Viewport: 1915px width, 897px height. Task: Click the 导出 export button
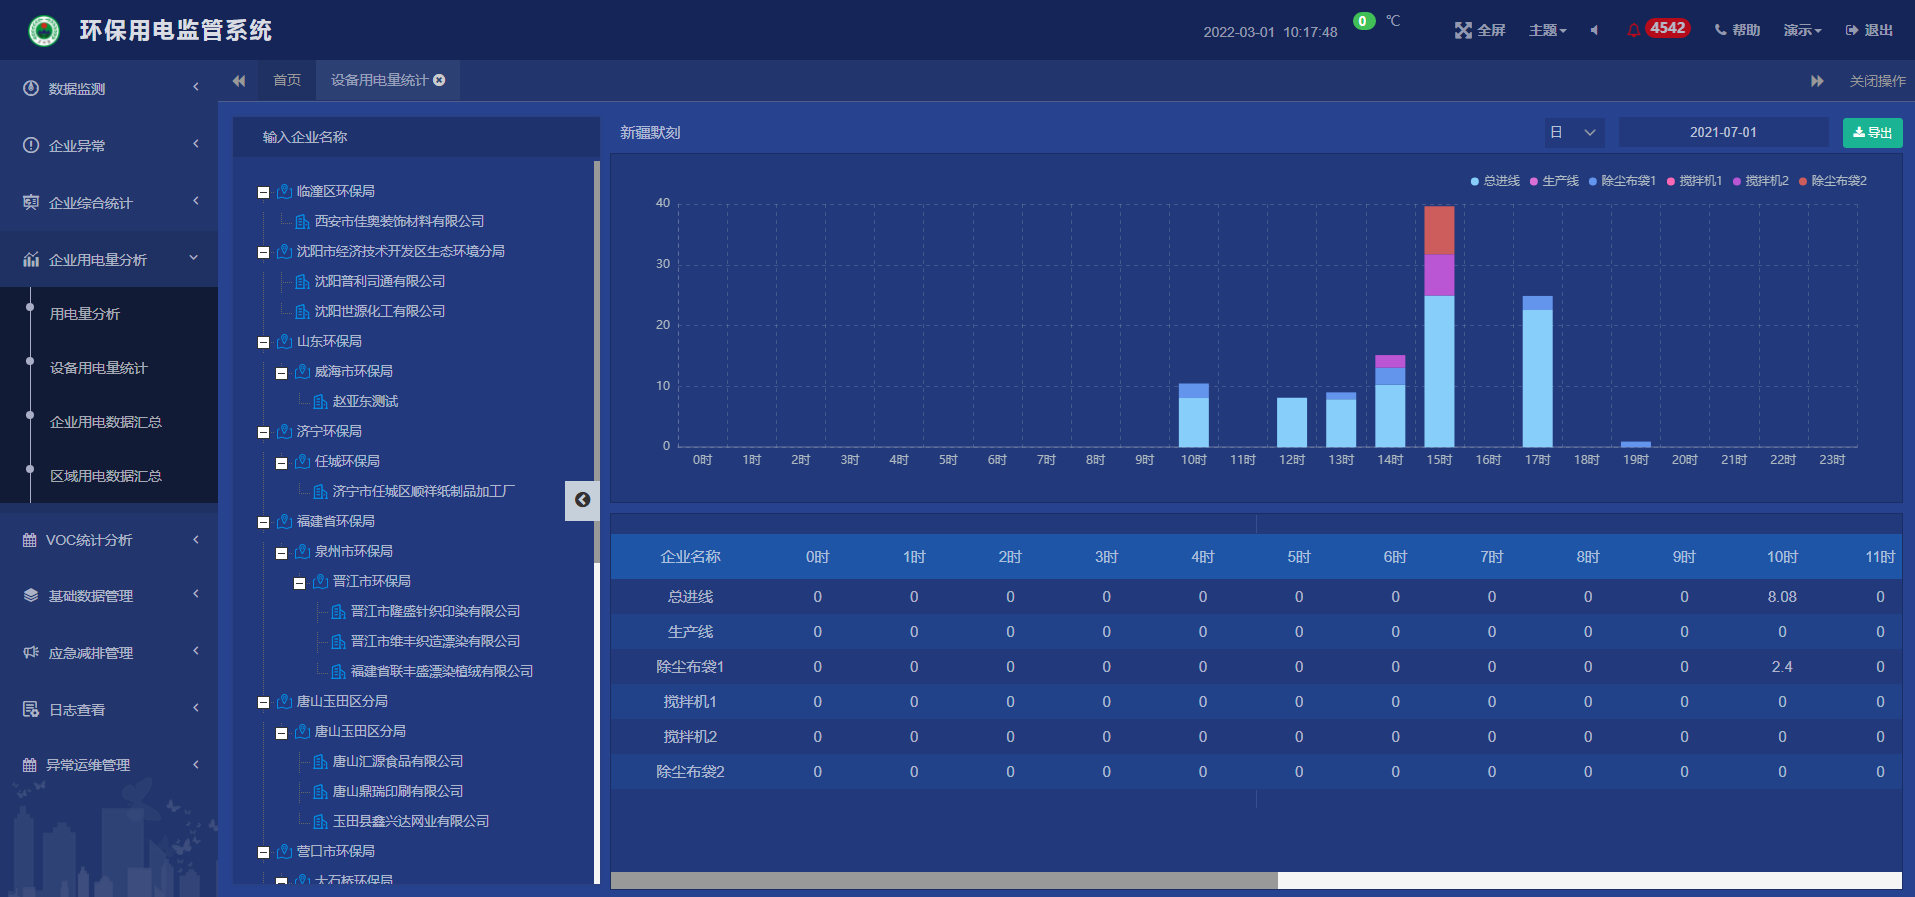tap(1872, 132)
